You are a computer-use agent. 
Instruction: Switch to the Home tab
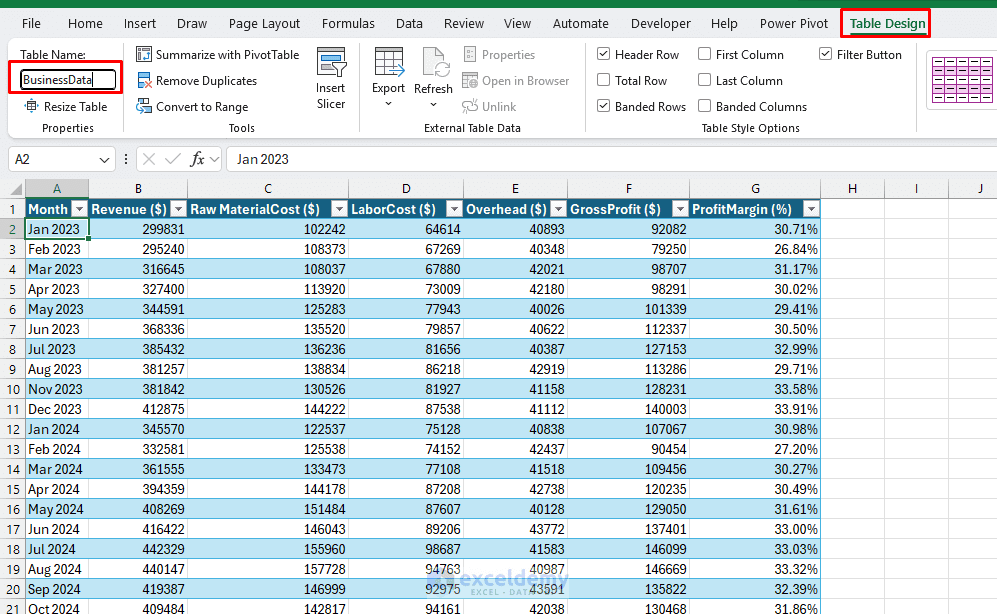[x=85, y=24]
